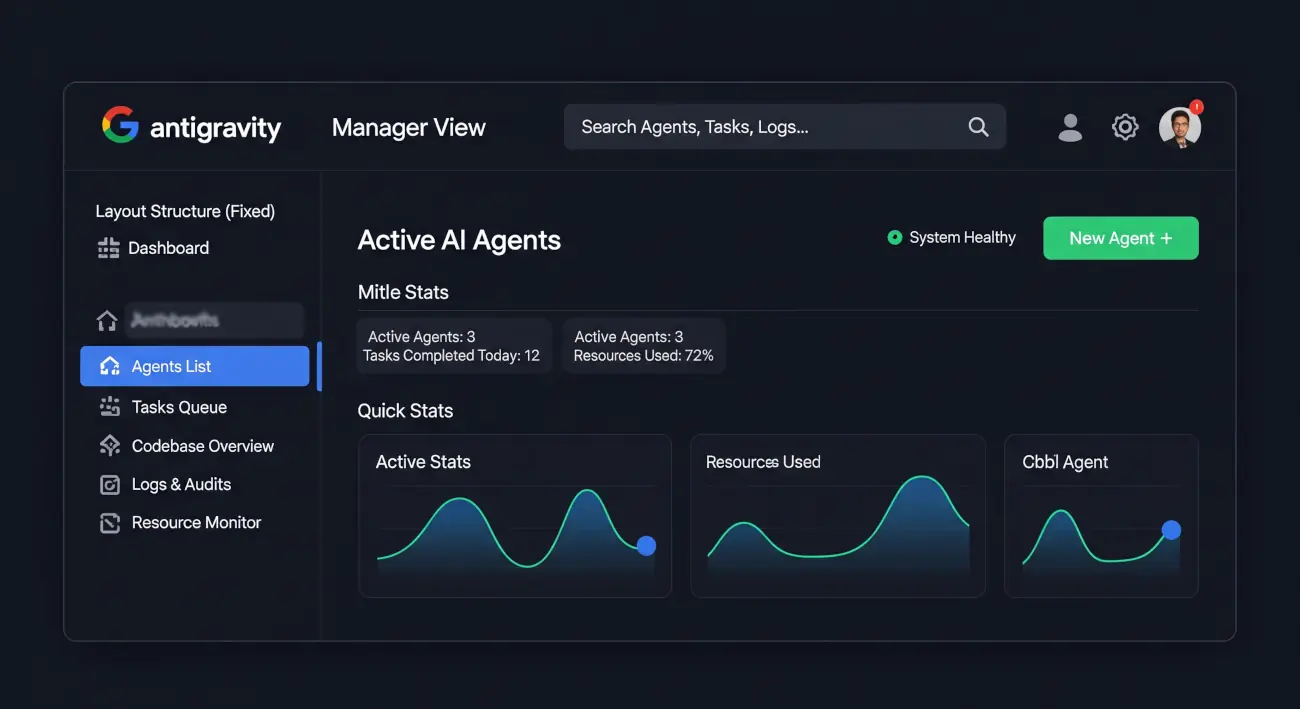This screenshot has width=1300, height=709.
Task: Click the Google logo in the header
Action: click(x=120, y=126)
